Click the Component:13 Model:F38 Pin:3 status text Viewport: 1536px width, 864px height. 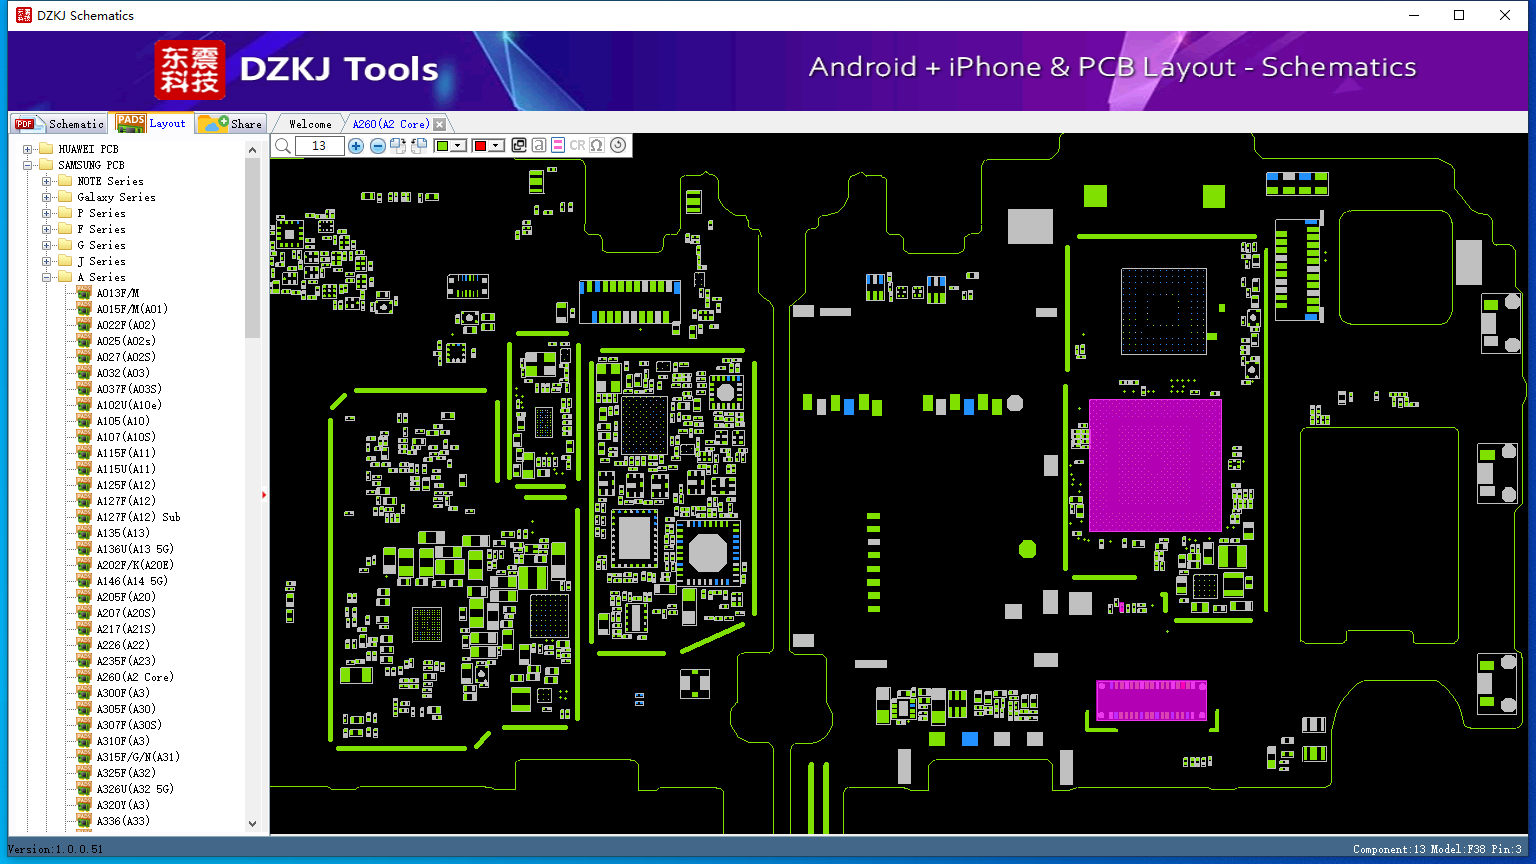pyautogui.click(x=1437, y=849)
